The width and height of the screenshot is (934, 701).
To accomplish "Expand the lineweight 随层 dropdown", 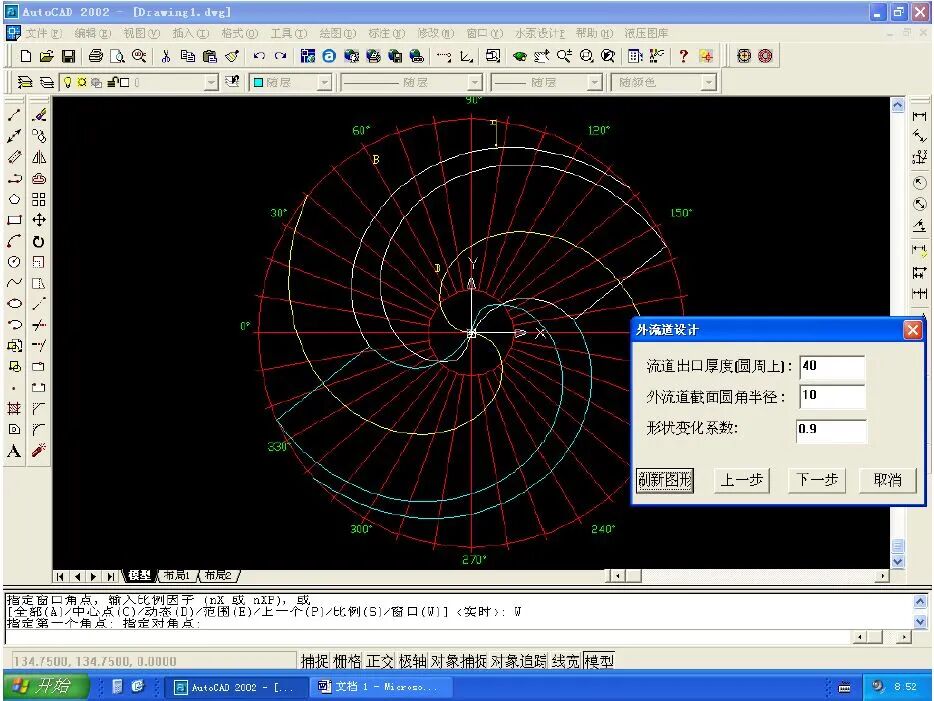I will [594, 82].
